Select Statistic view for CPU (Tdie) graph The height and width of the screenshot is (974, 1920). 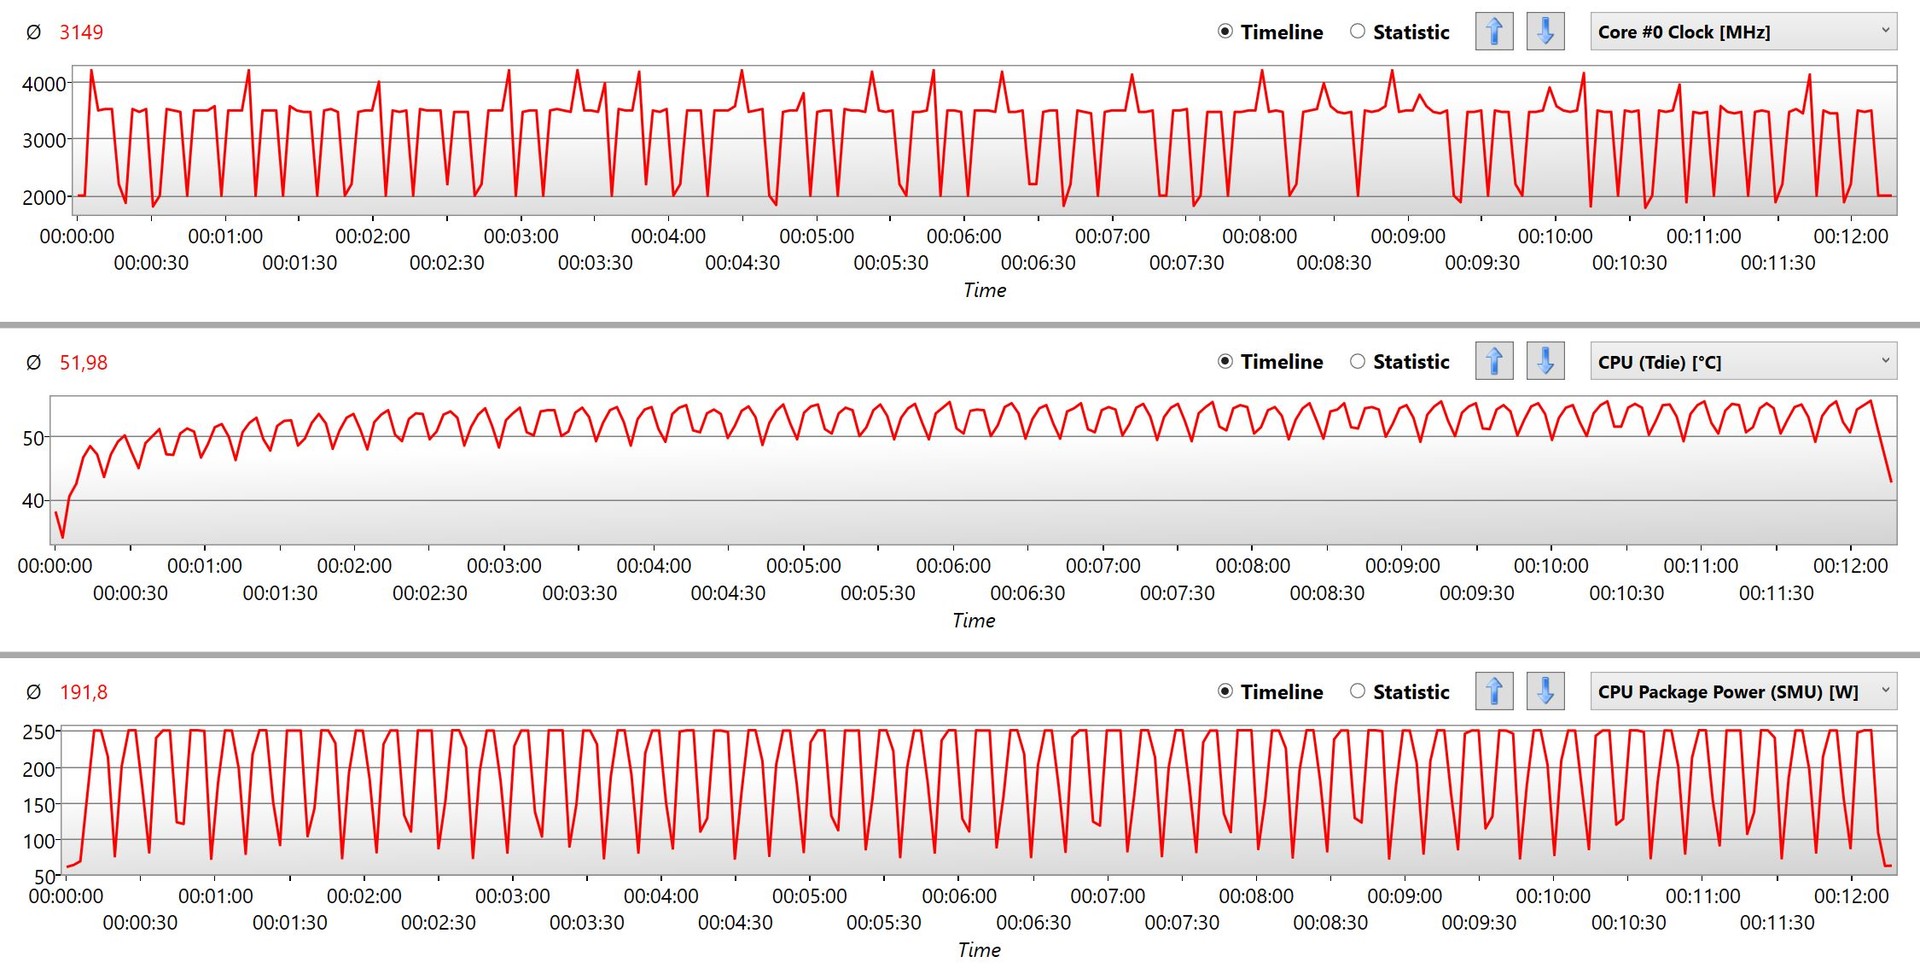pos(1357,362)
